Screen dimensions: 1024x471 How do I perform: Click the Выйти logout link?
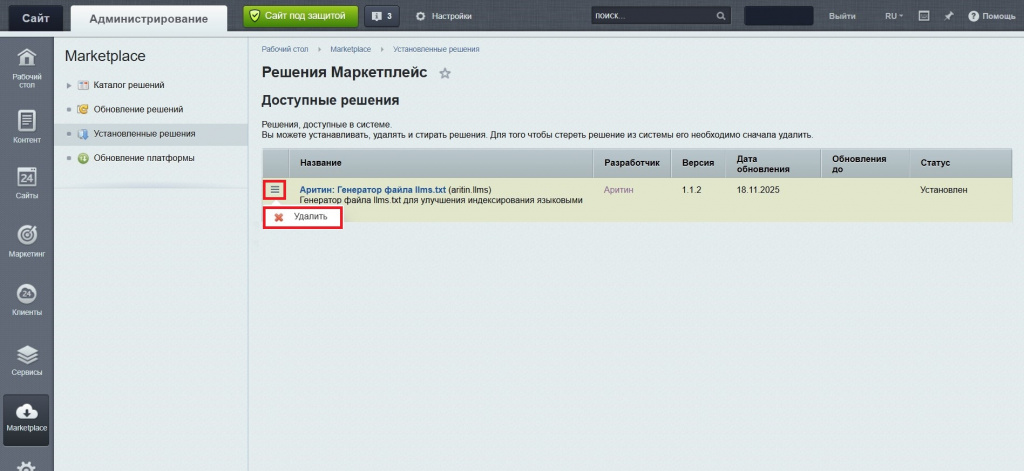pyautogui.click(x=842, y=16)
